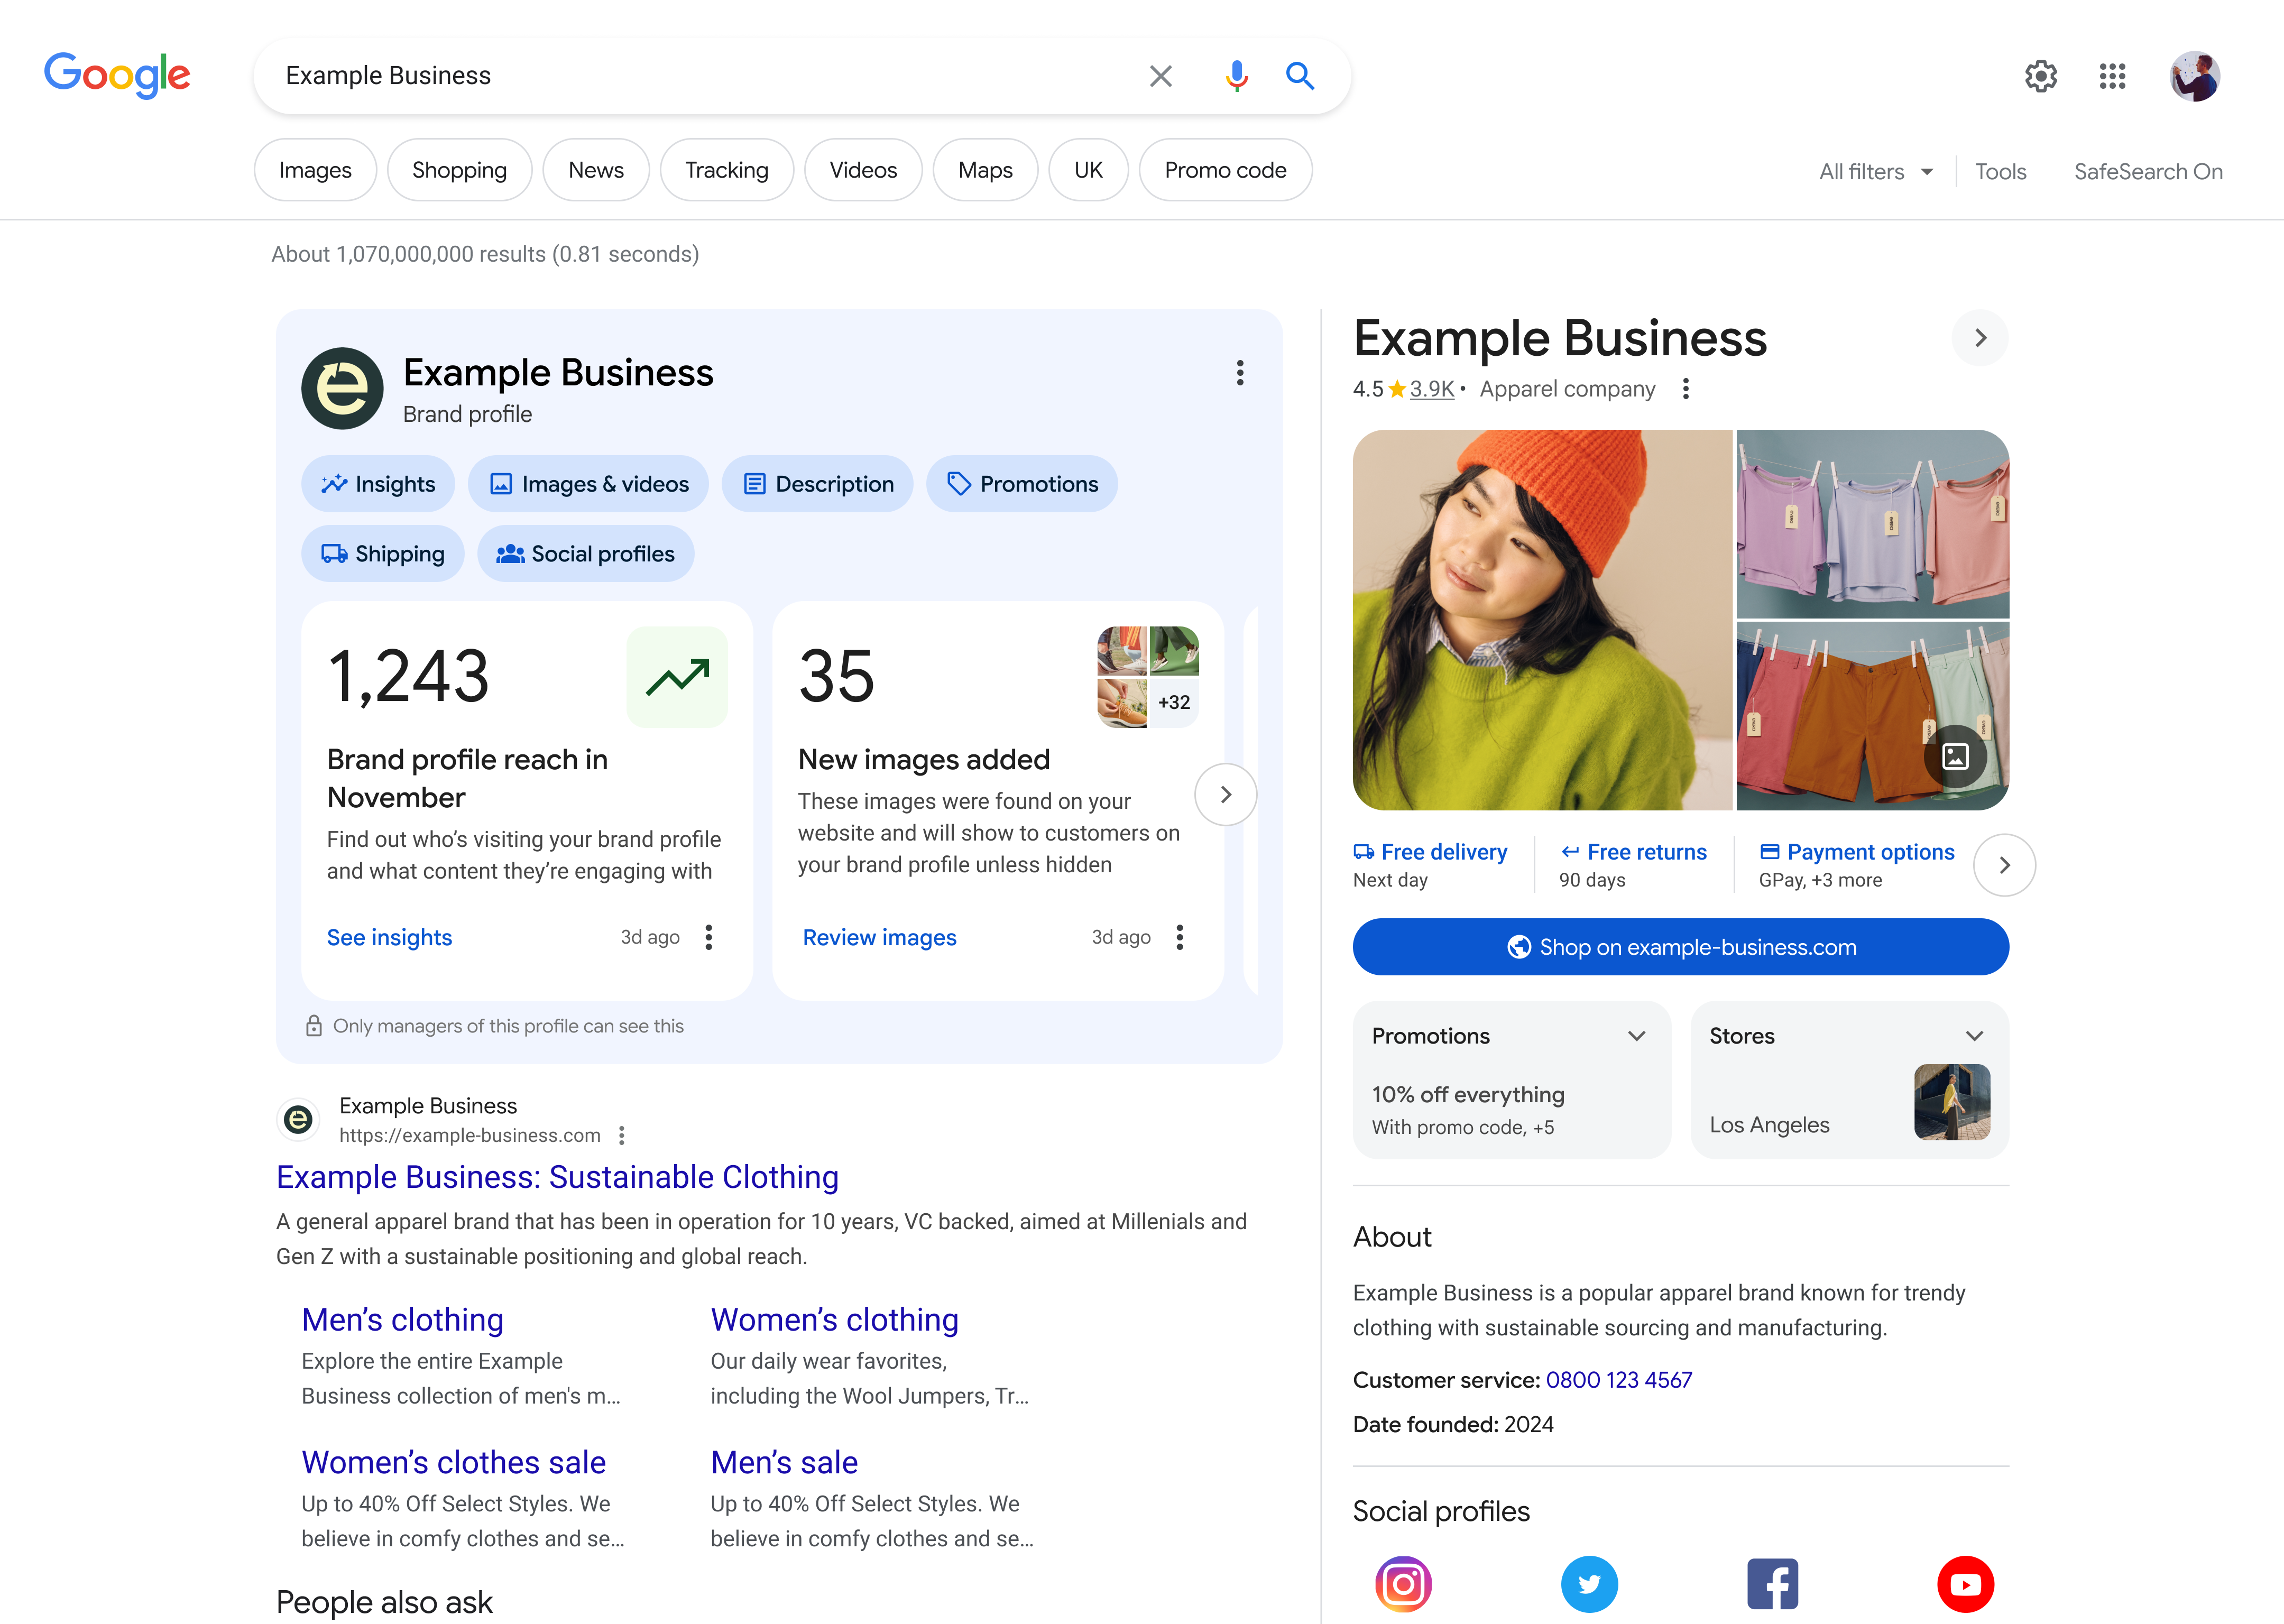This screenshot has height=1624, width=2284.
Task: Open the See insights link
Action: (x=389, y=937)
